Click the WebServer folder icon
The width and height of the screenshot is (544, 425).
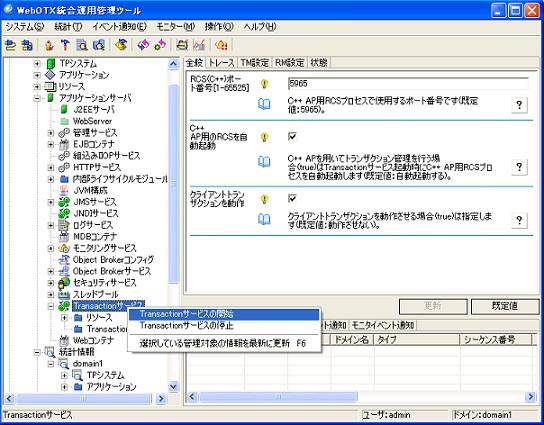coord(64,121)
